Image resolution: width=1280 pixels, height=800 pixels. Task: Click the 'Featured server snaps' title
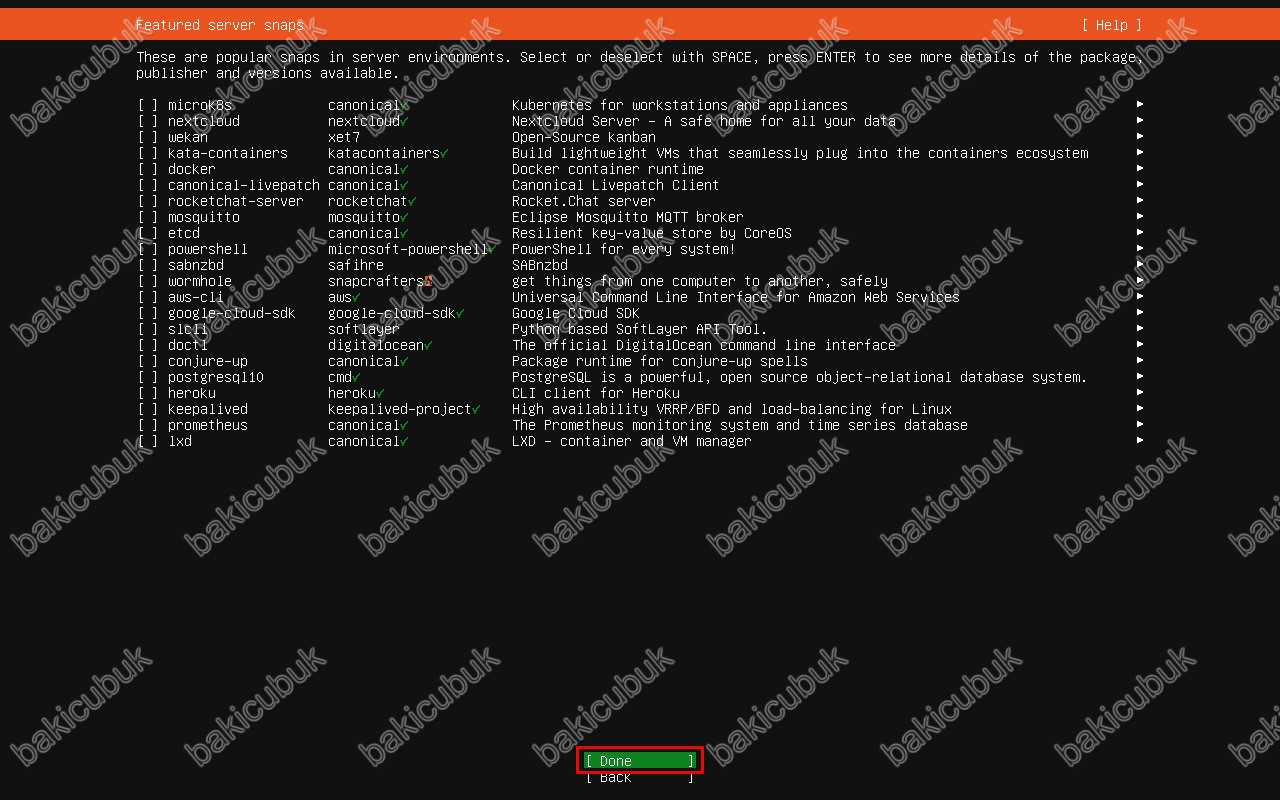pos(220,25)
